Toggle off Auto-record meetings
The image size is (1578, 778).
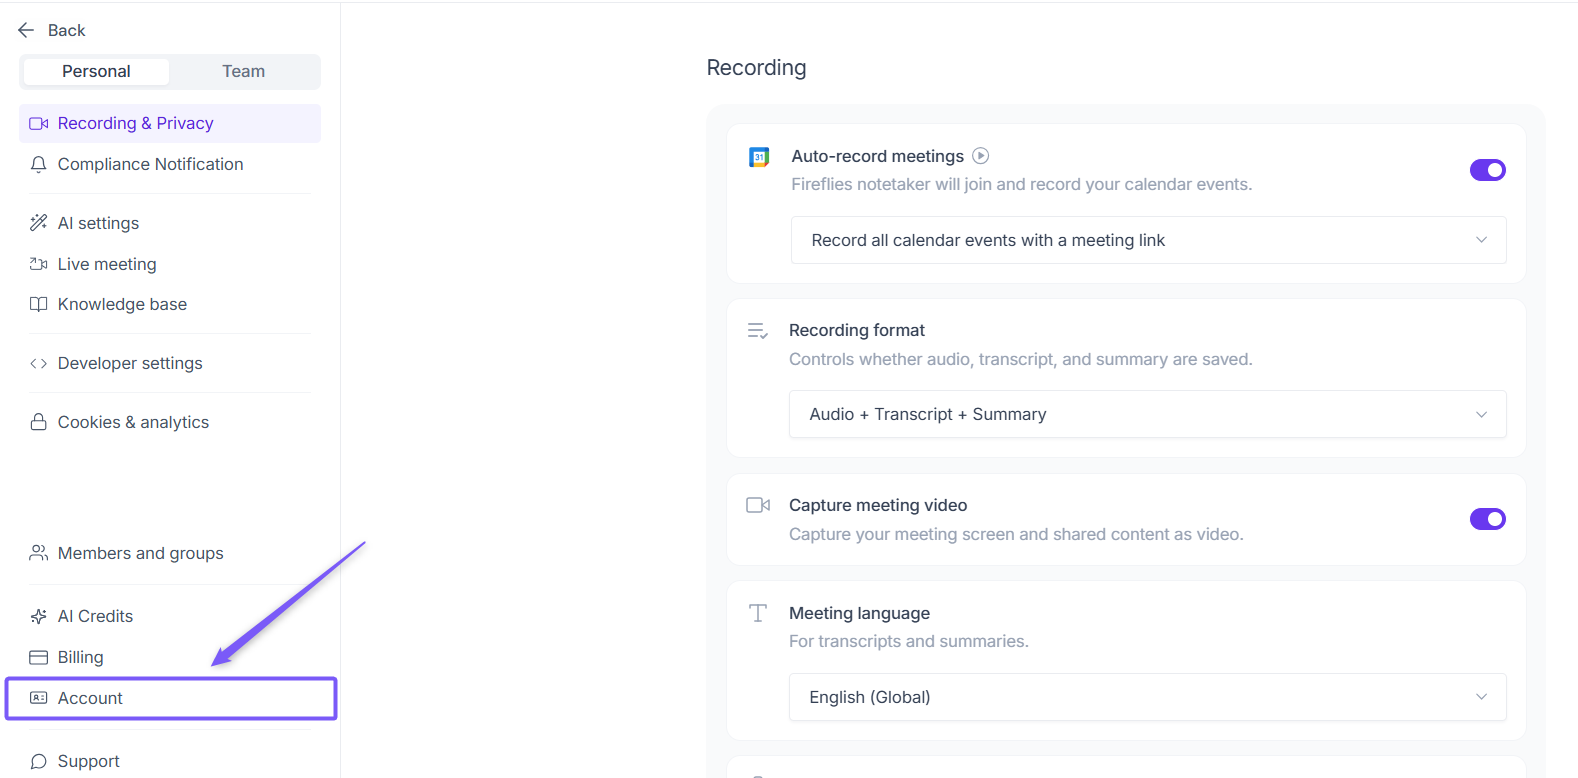[1488, 170]
